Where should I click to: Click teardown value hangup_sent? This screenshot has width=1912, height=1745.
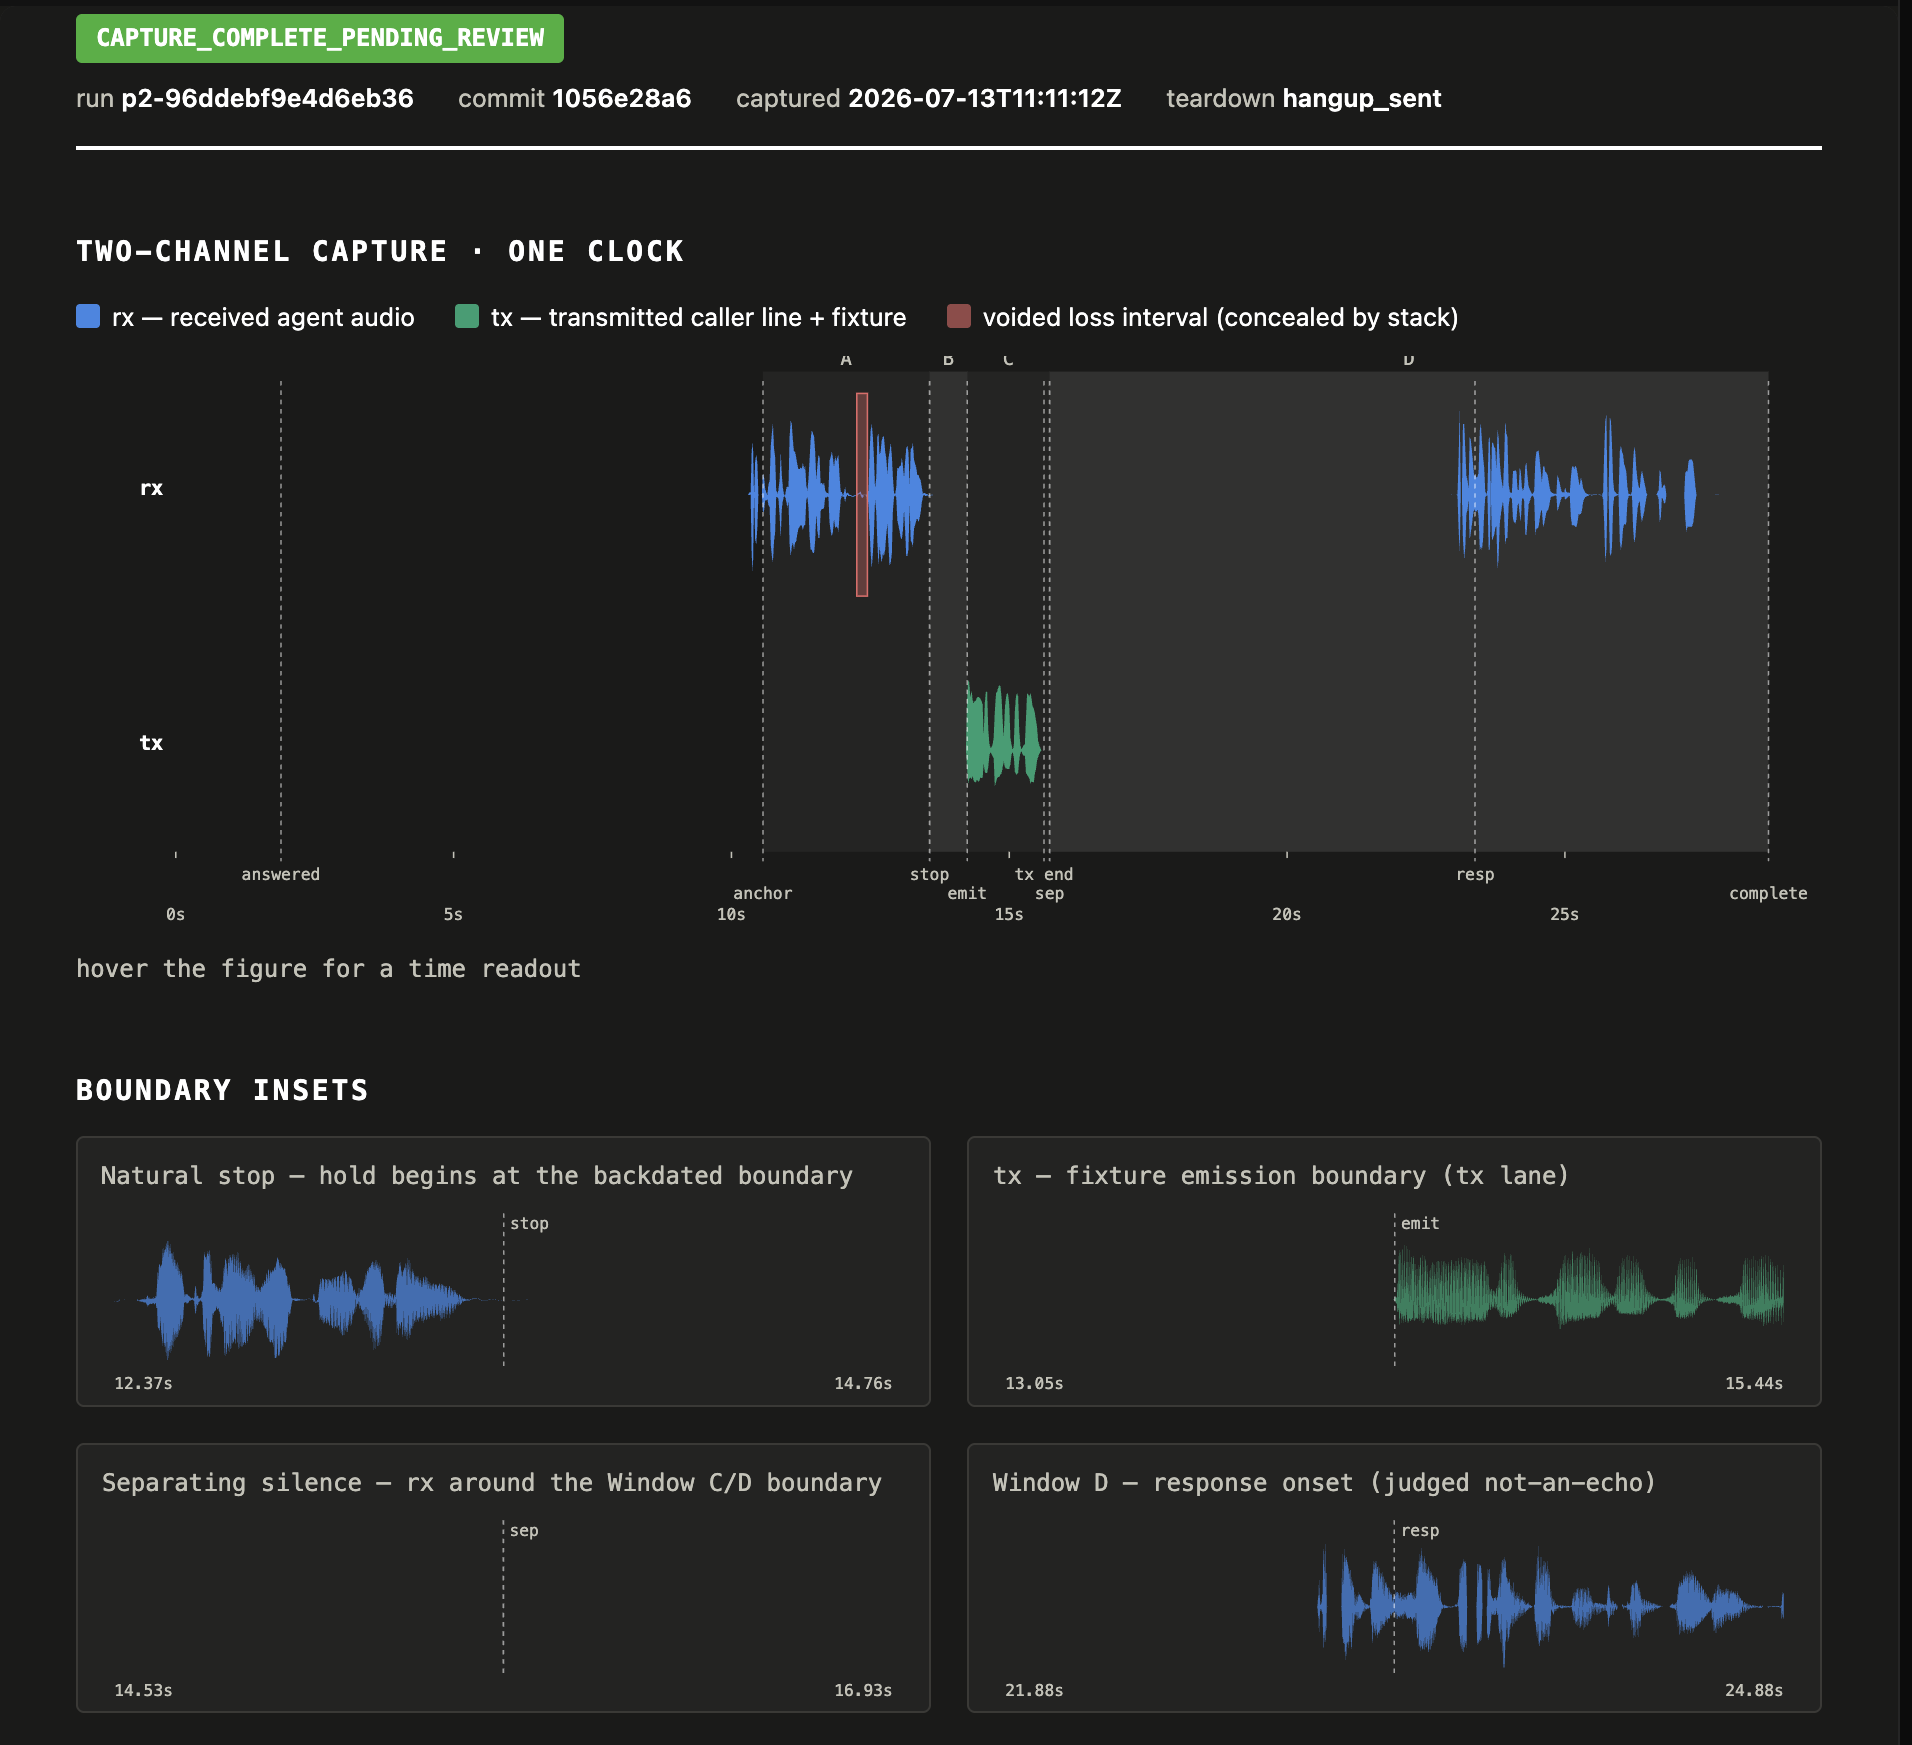pyautogui.click(x=1362, y=98)
